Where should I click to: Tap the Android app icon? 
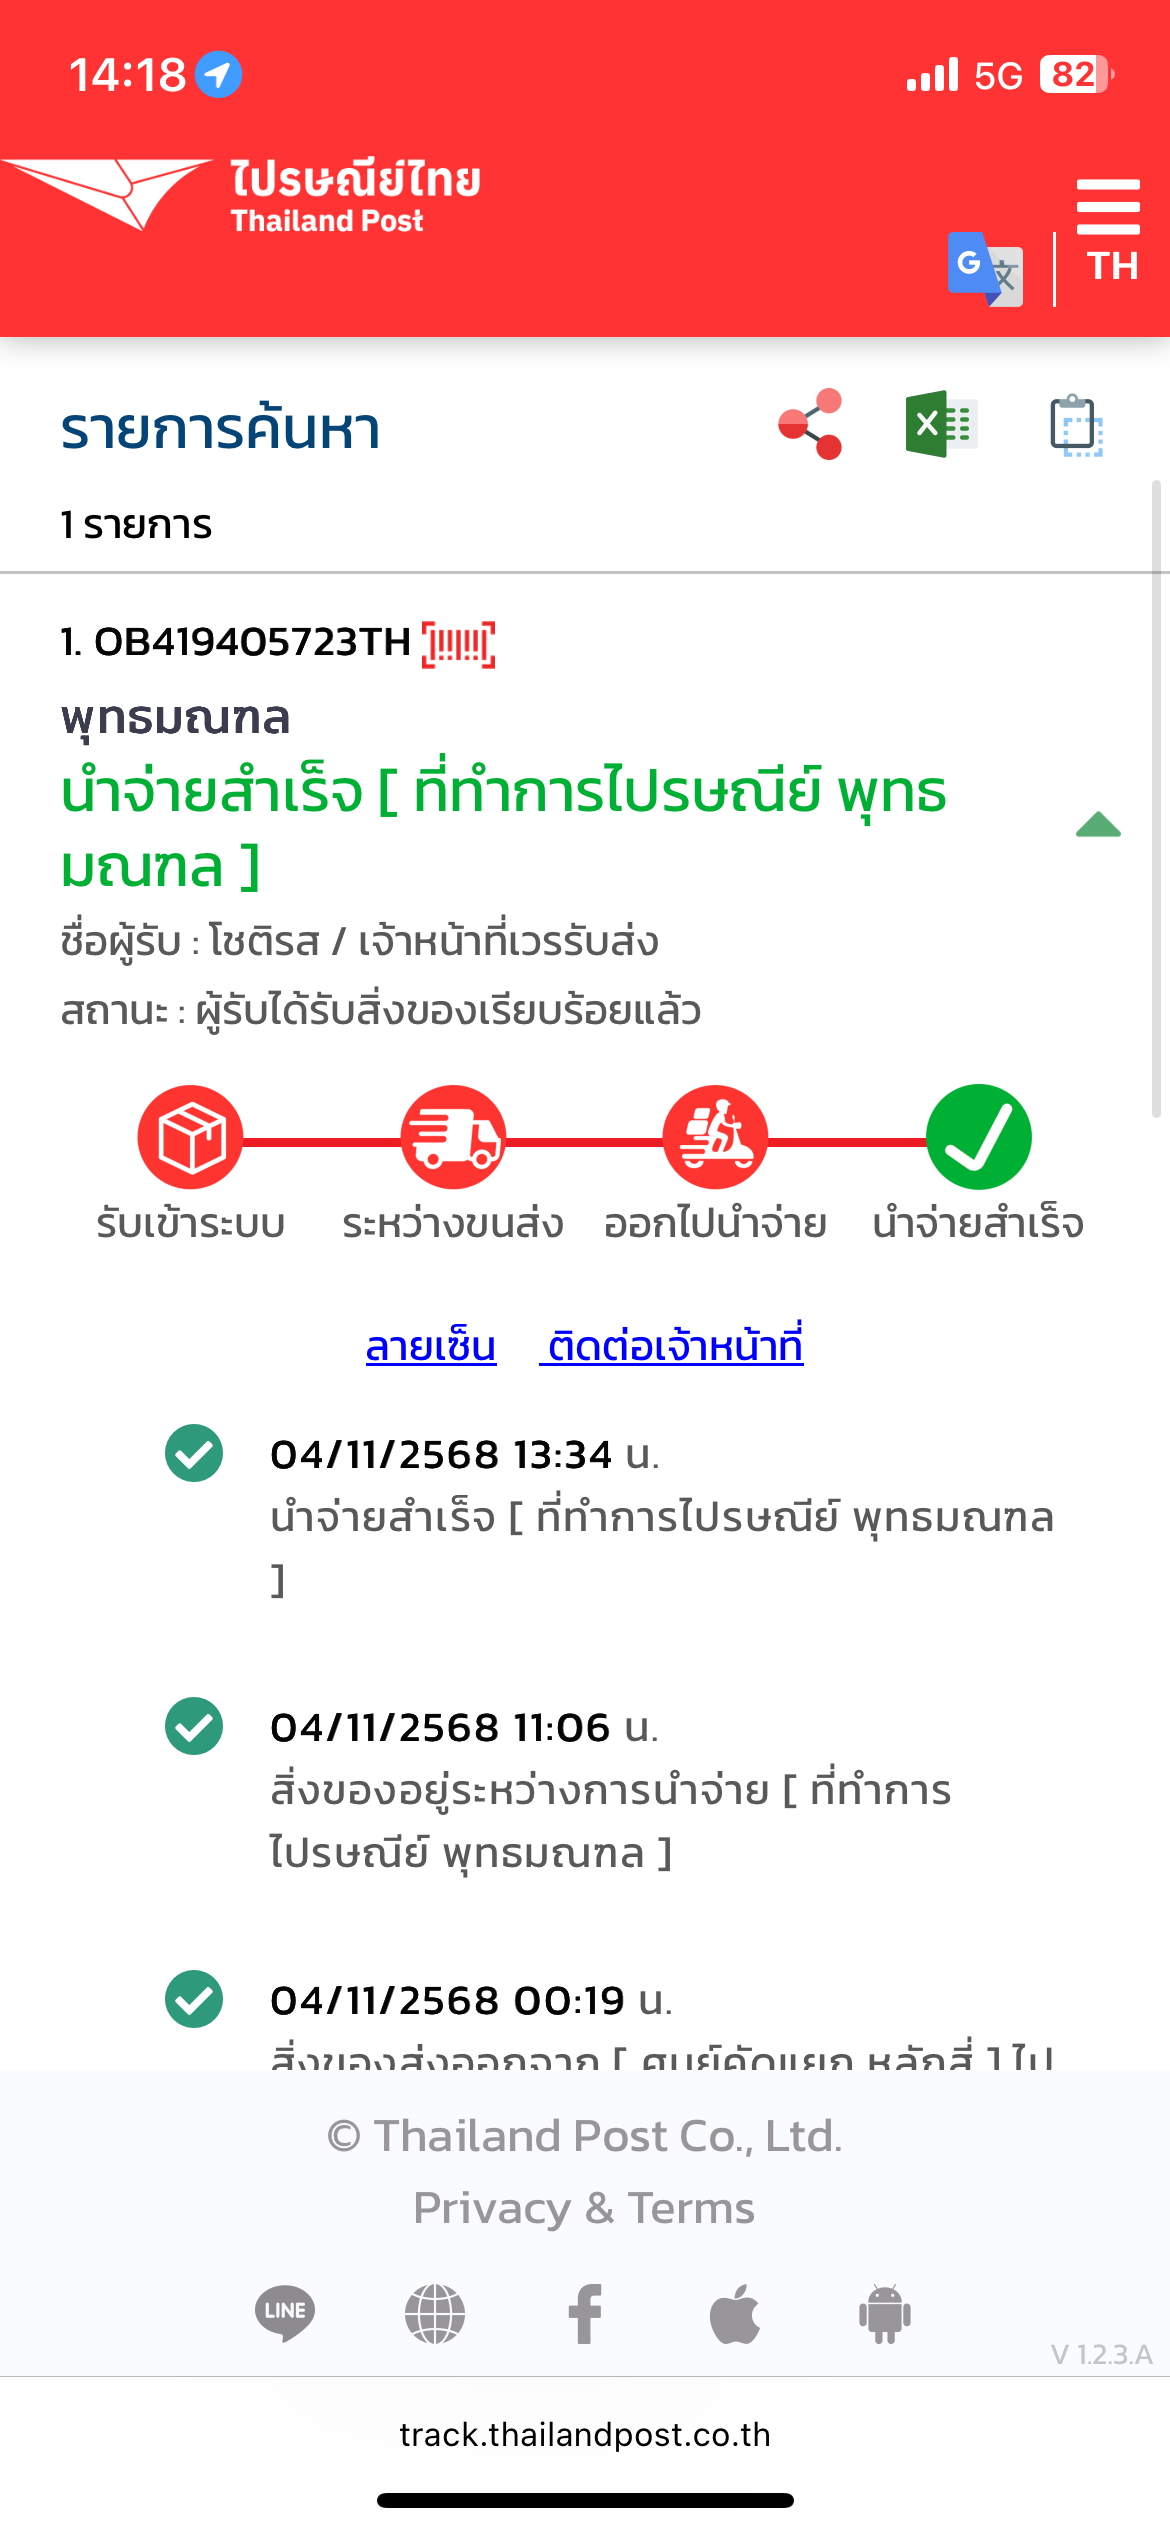click(885, 2313)
